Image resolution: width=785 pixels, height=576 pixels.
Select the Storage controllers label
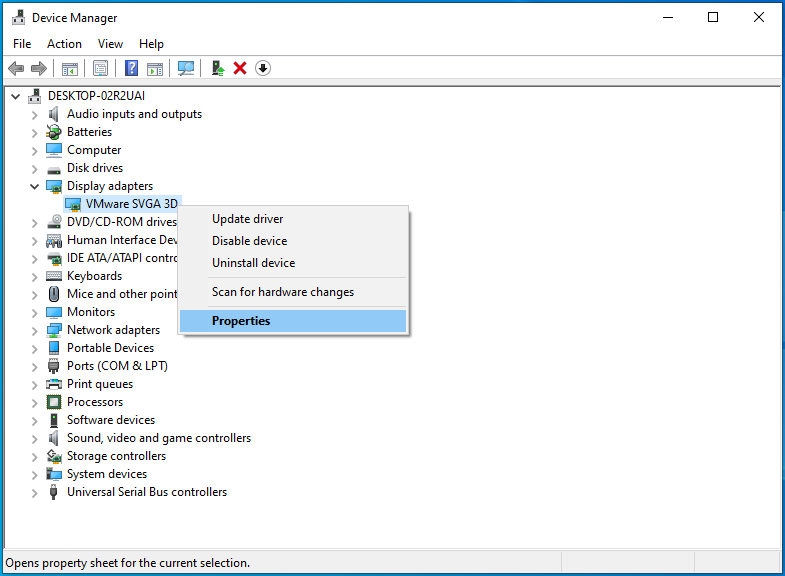tap(117, 456)
